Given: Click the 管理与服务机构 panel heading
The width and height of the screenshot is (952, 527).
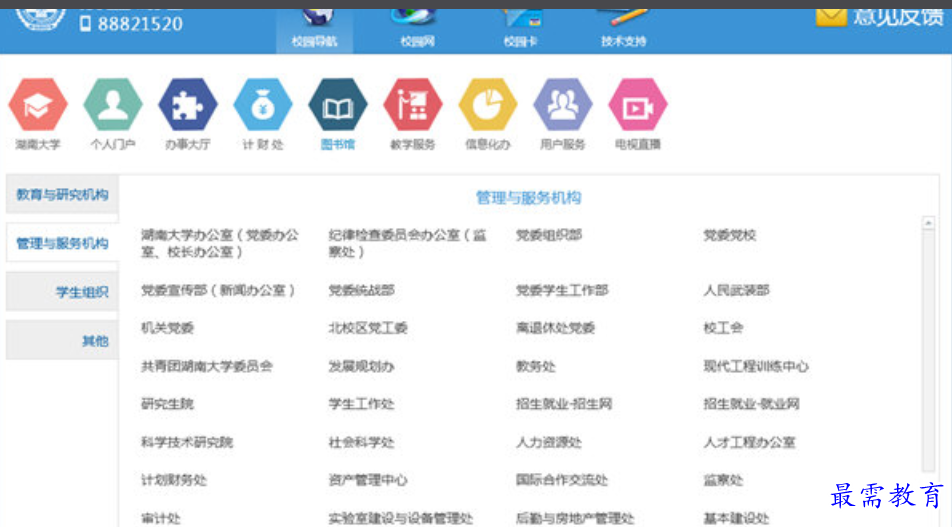Looking at the screenshot, I should (528, 198).
